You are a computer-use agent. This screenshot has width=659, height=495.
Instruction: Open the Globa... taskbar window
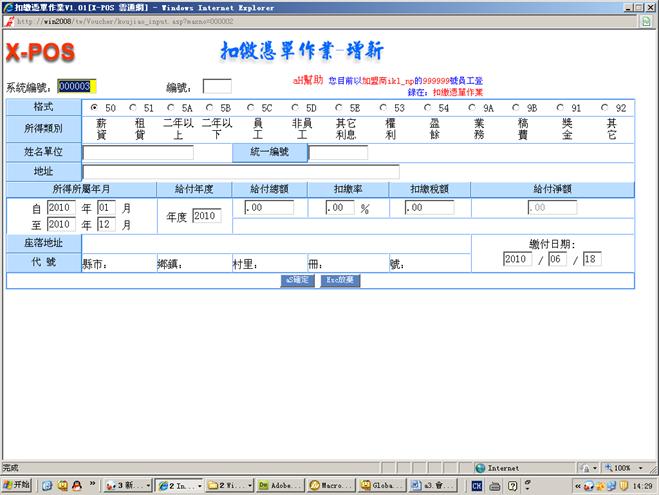(x=383, y=485)
